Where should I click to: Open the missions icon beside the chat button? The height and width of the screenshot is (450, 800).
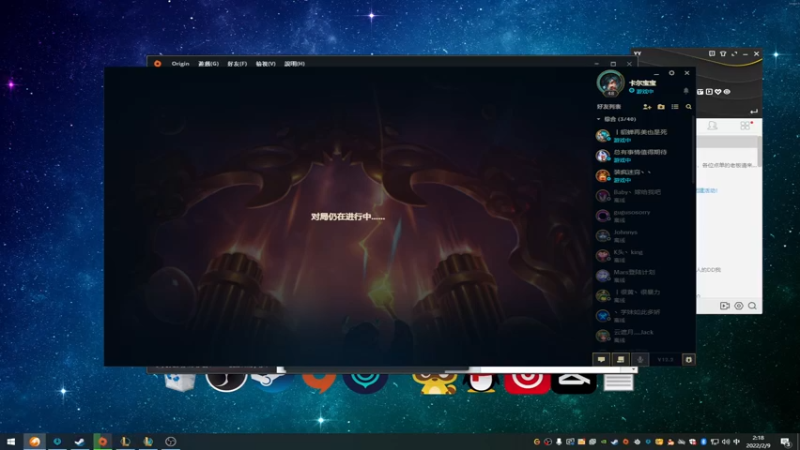pos(620,360)
